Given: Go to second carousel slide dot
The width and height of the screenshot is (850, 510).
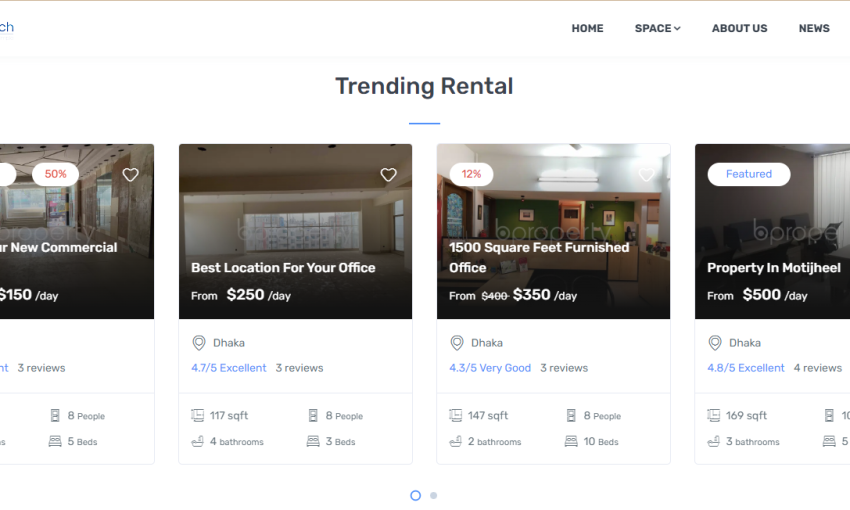Looking at the screenshot, I should click(x=433, y=495).
